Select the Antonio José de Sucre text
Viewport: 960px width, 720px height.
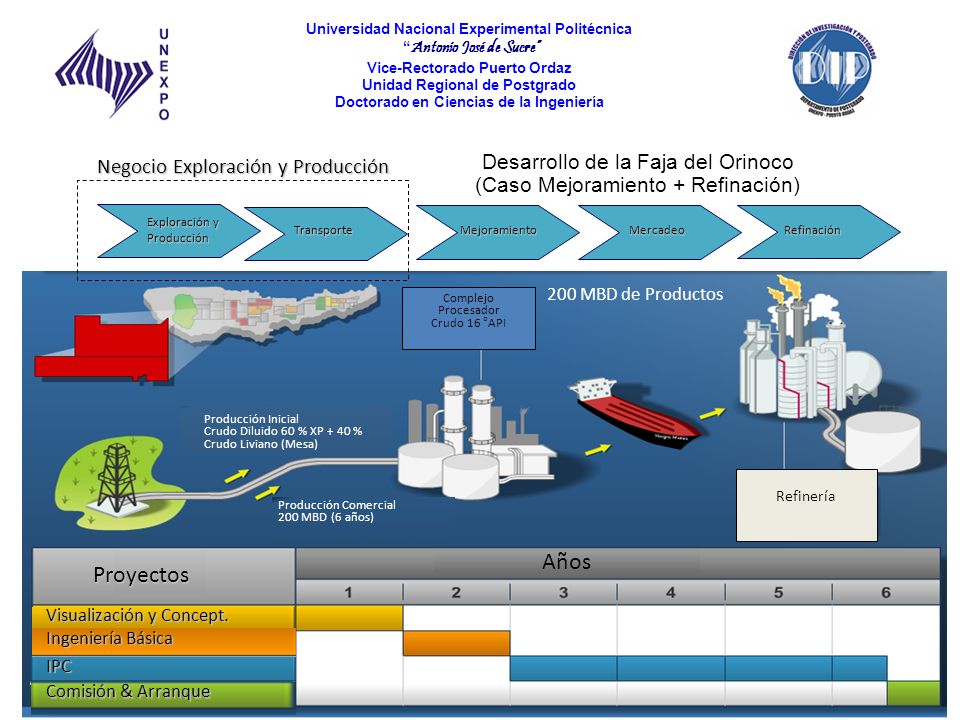click(x=472, y=47)
